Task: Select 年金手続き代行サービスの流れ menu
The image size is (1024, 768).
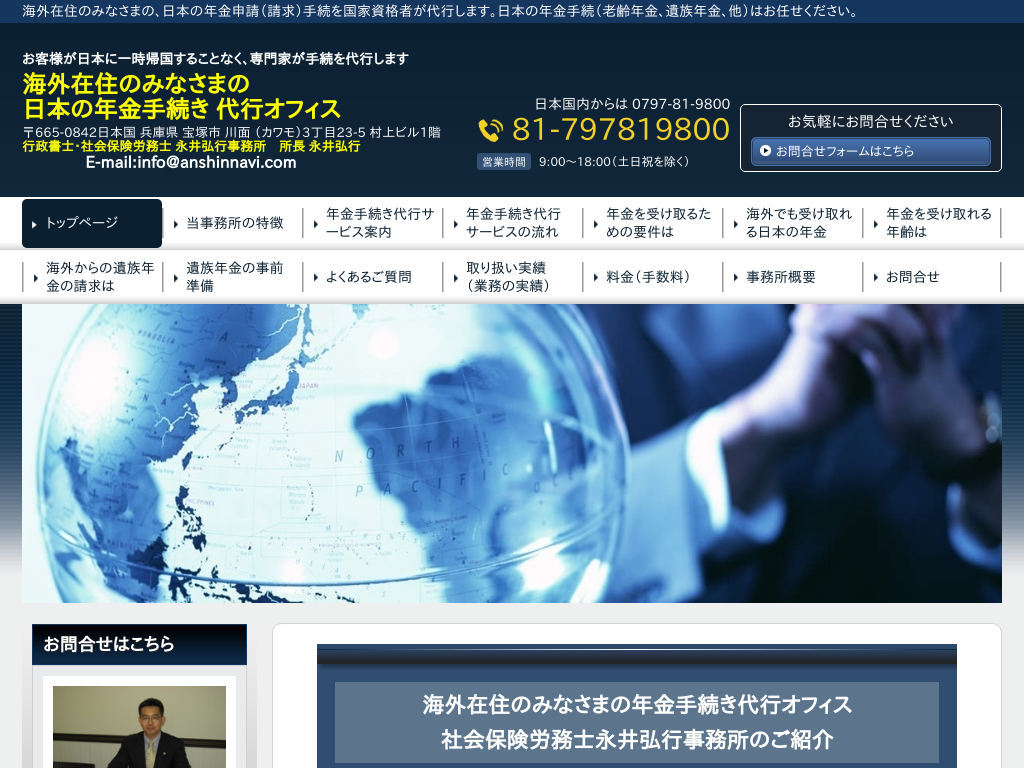Action: [x=513, y=223]
